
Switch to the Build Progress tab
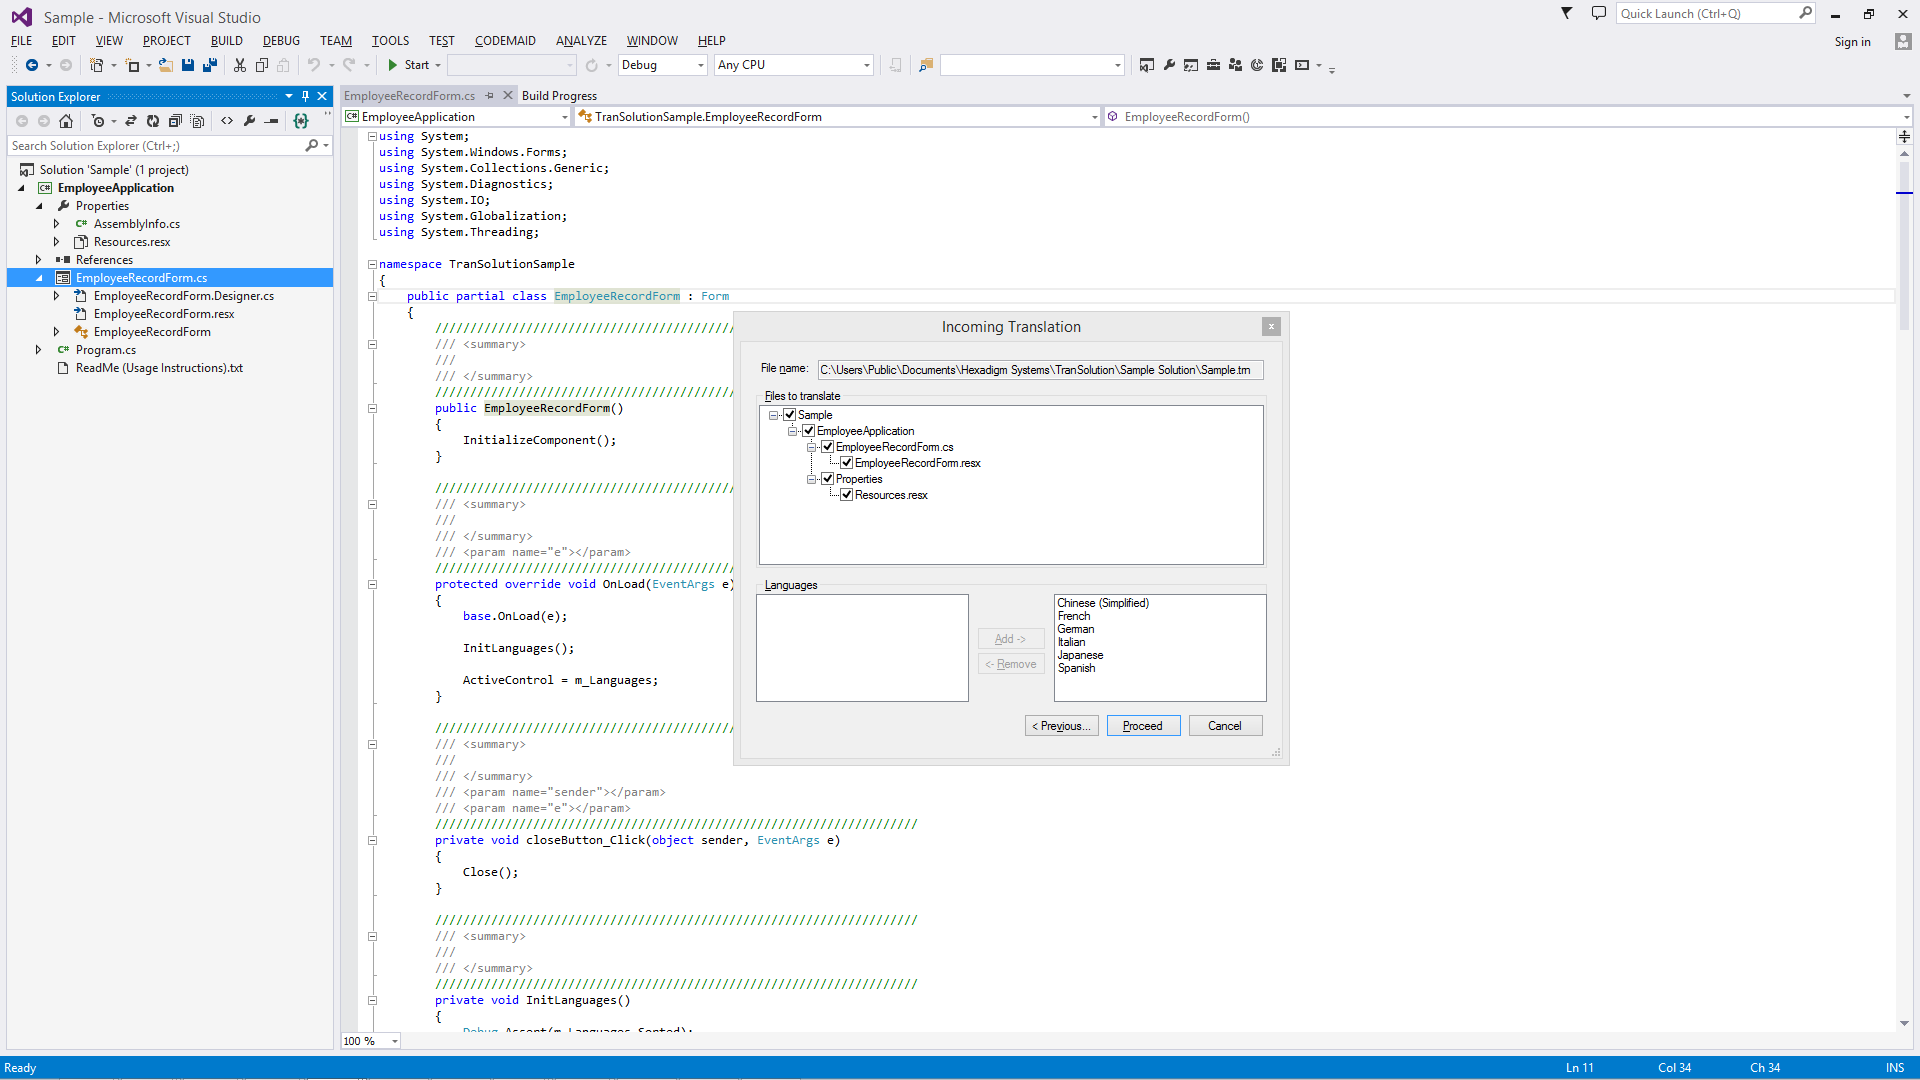pos(559,96)
